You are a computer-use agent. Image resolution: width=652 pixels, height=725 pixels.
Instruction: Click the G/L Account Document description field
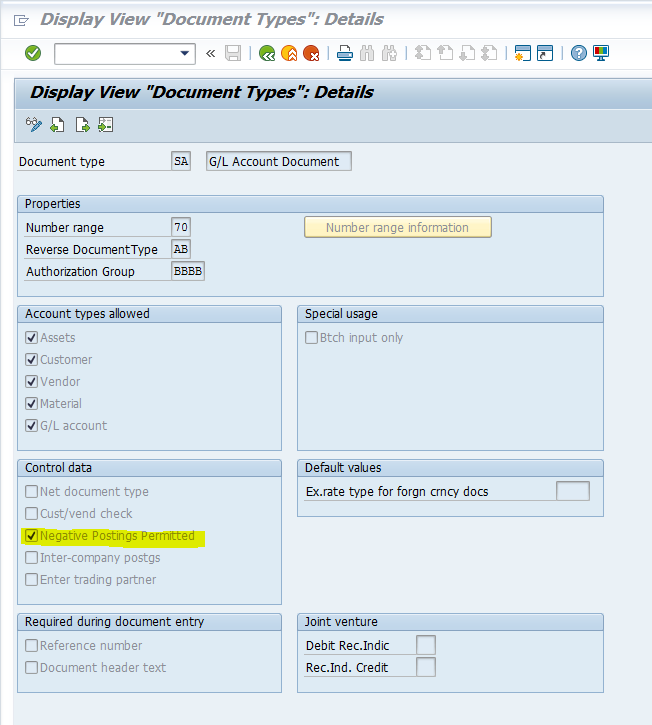pyautogui.click(x=279, y=161)
